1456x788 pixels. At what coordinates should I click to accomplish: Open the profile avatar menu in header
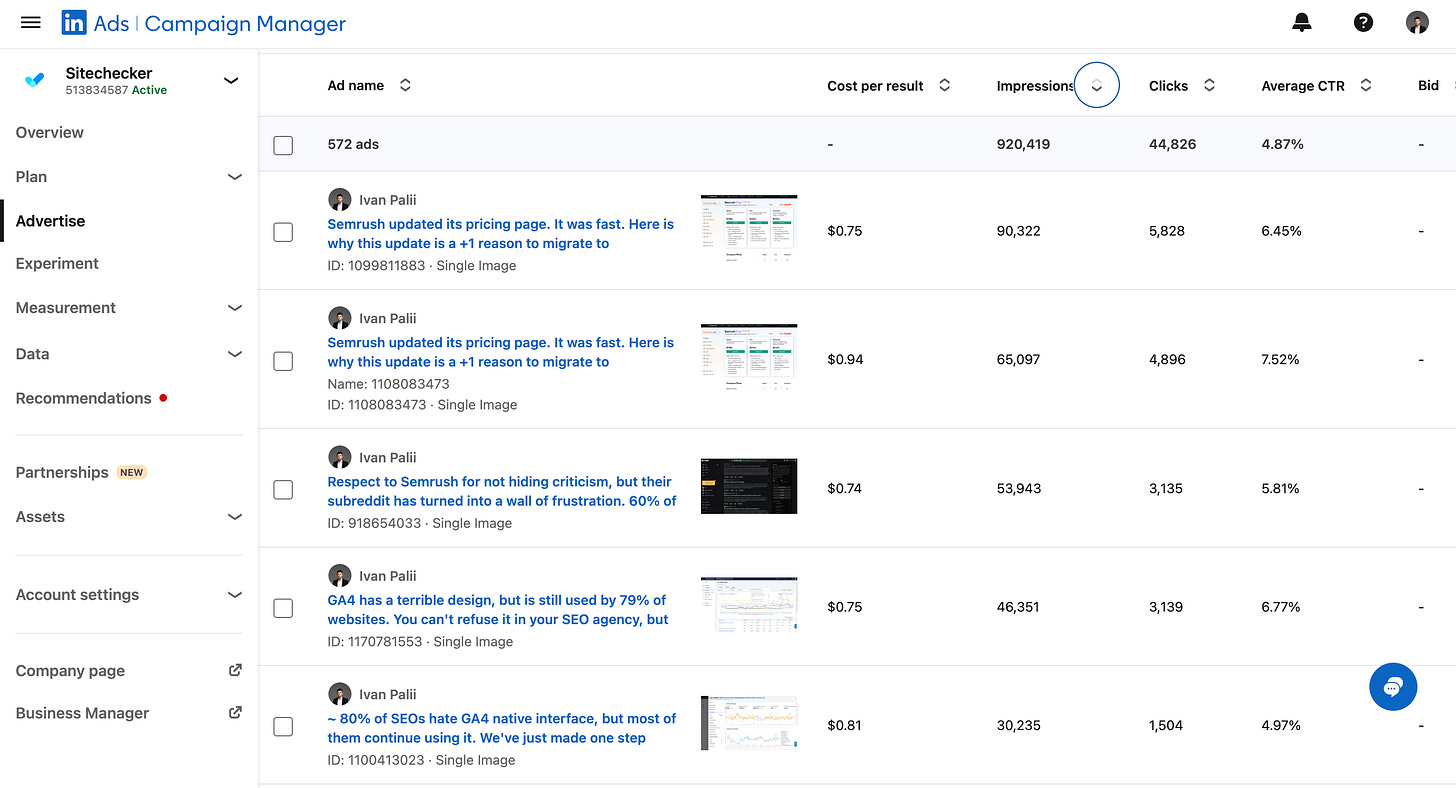[x=1417, y=22]
